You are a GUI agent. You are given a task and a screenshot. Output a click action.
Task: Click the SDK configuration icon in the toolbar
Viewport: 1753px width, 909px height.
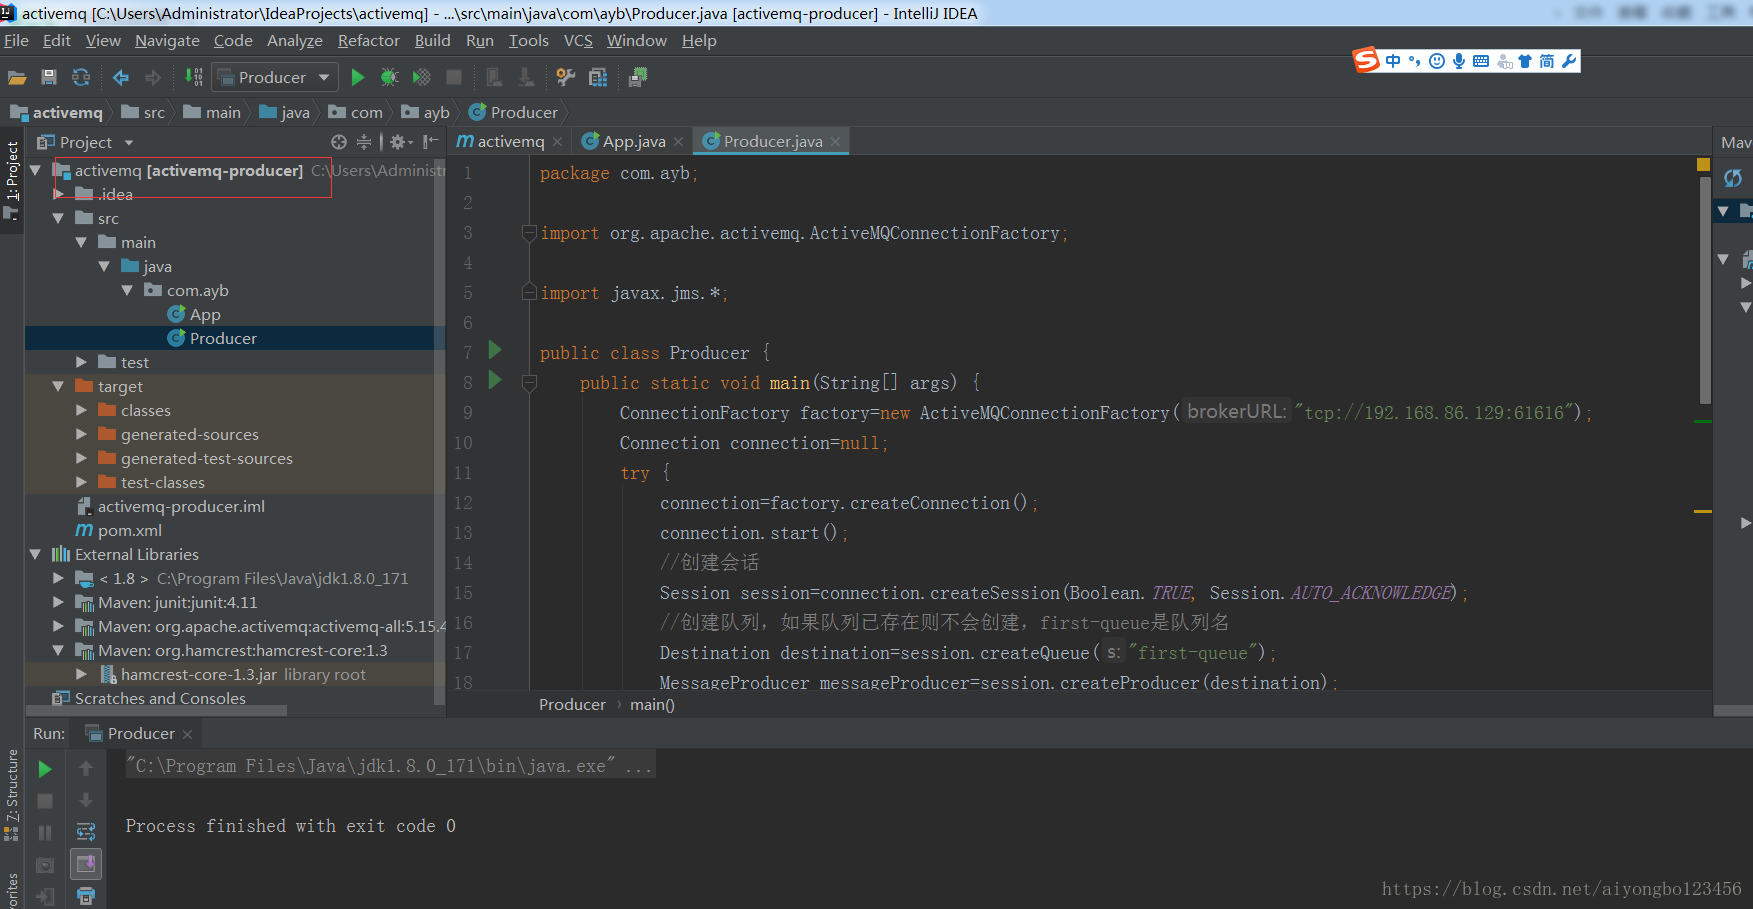pos(638,77)
